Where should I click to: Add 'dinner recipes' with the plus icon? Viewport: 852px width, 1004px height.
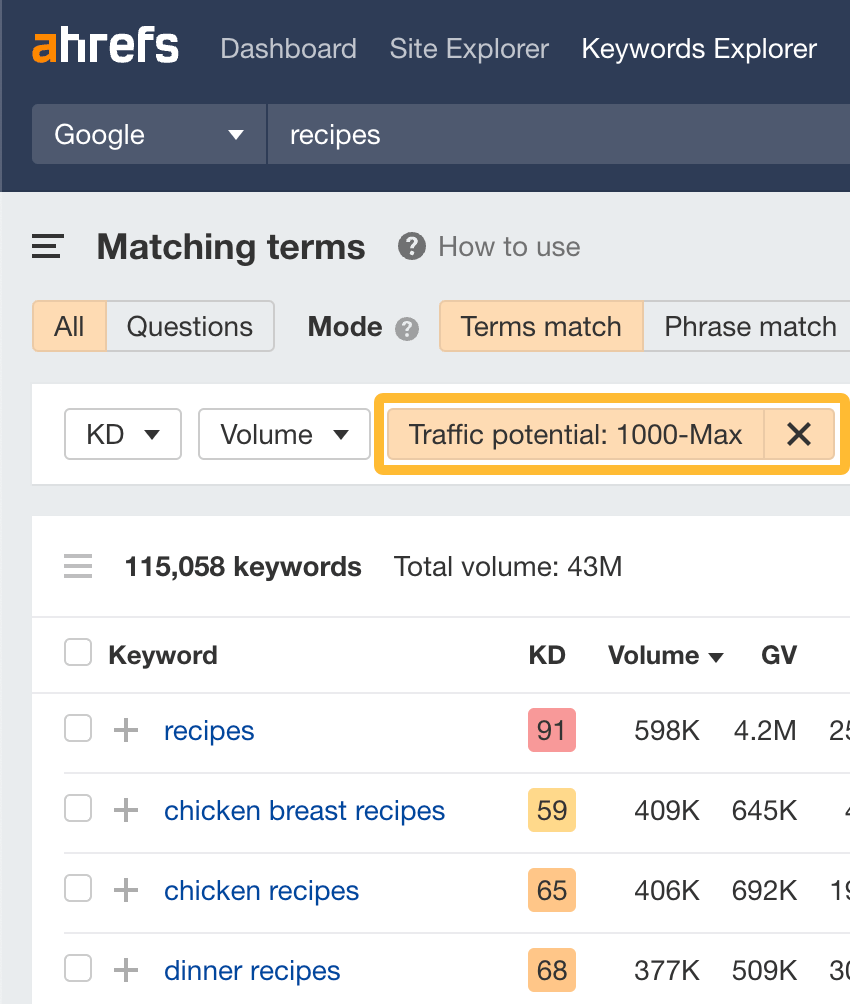(x=124, y=970)
